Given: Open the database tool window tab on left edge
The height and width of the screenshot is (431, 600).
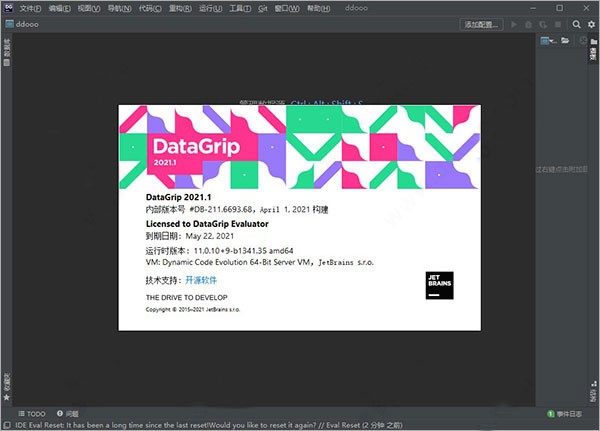Looking at the screenshot, I should [7, 52].
